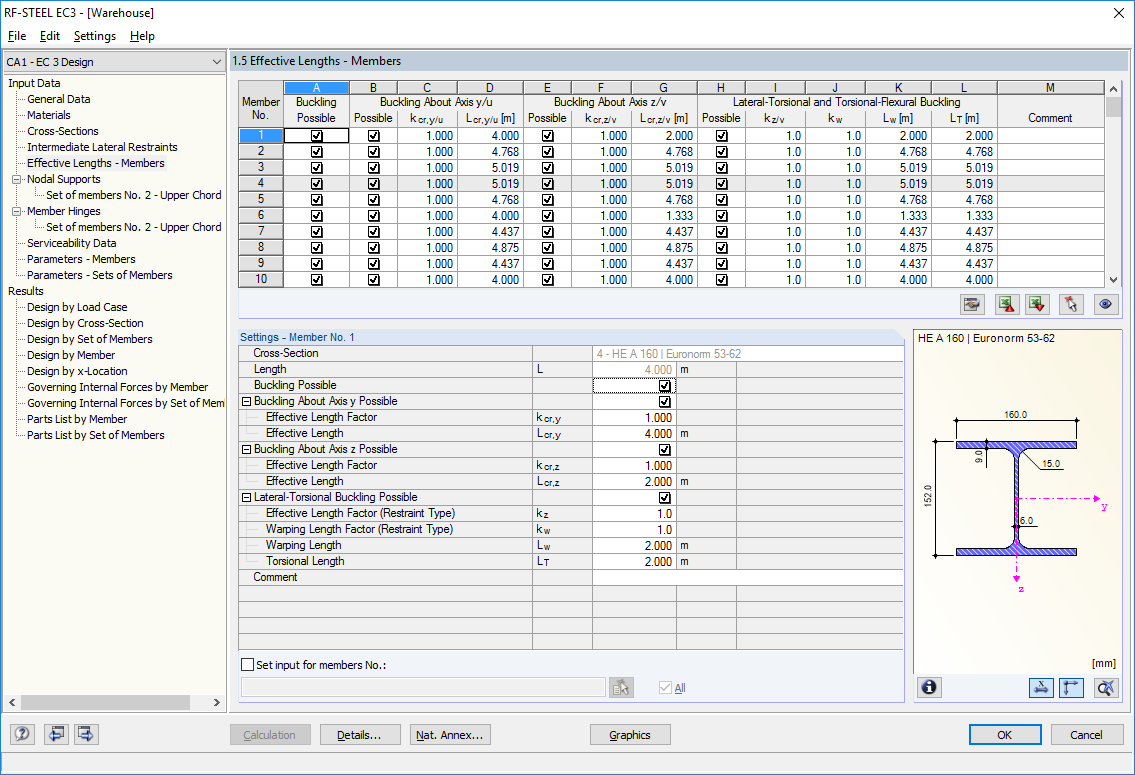Image resolution: width=1135 pixels, height=775 pixels.
Task: Click the Details... button
Action: pyautogui.click(x=360, y=734)
